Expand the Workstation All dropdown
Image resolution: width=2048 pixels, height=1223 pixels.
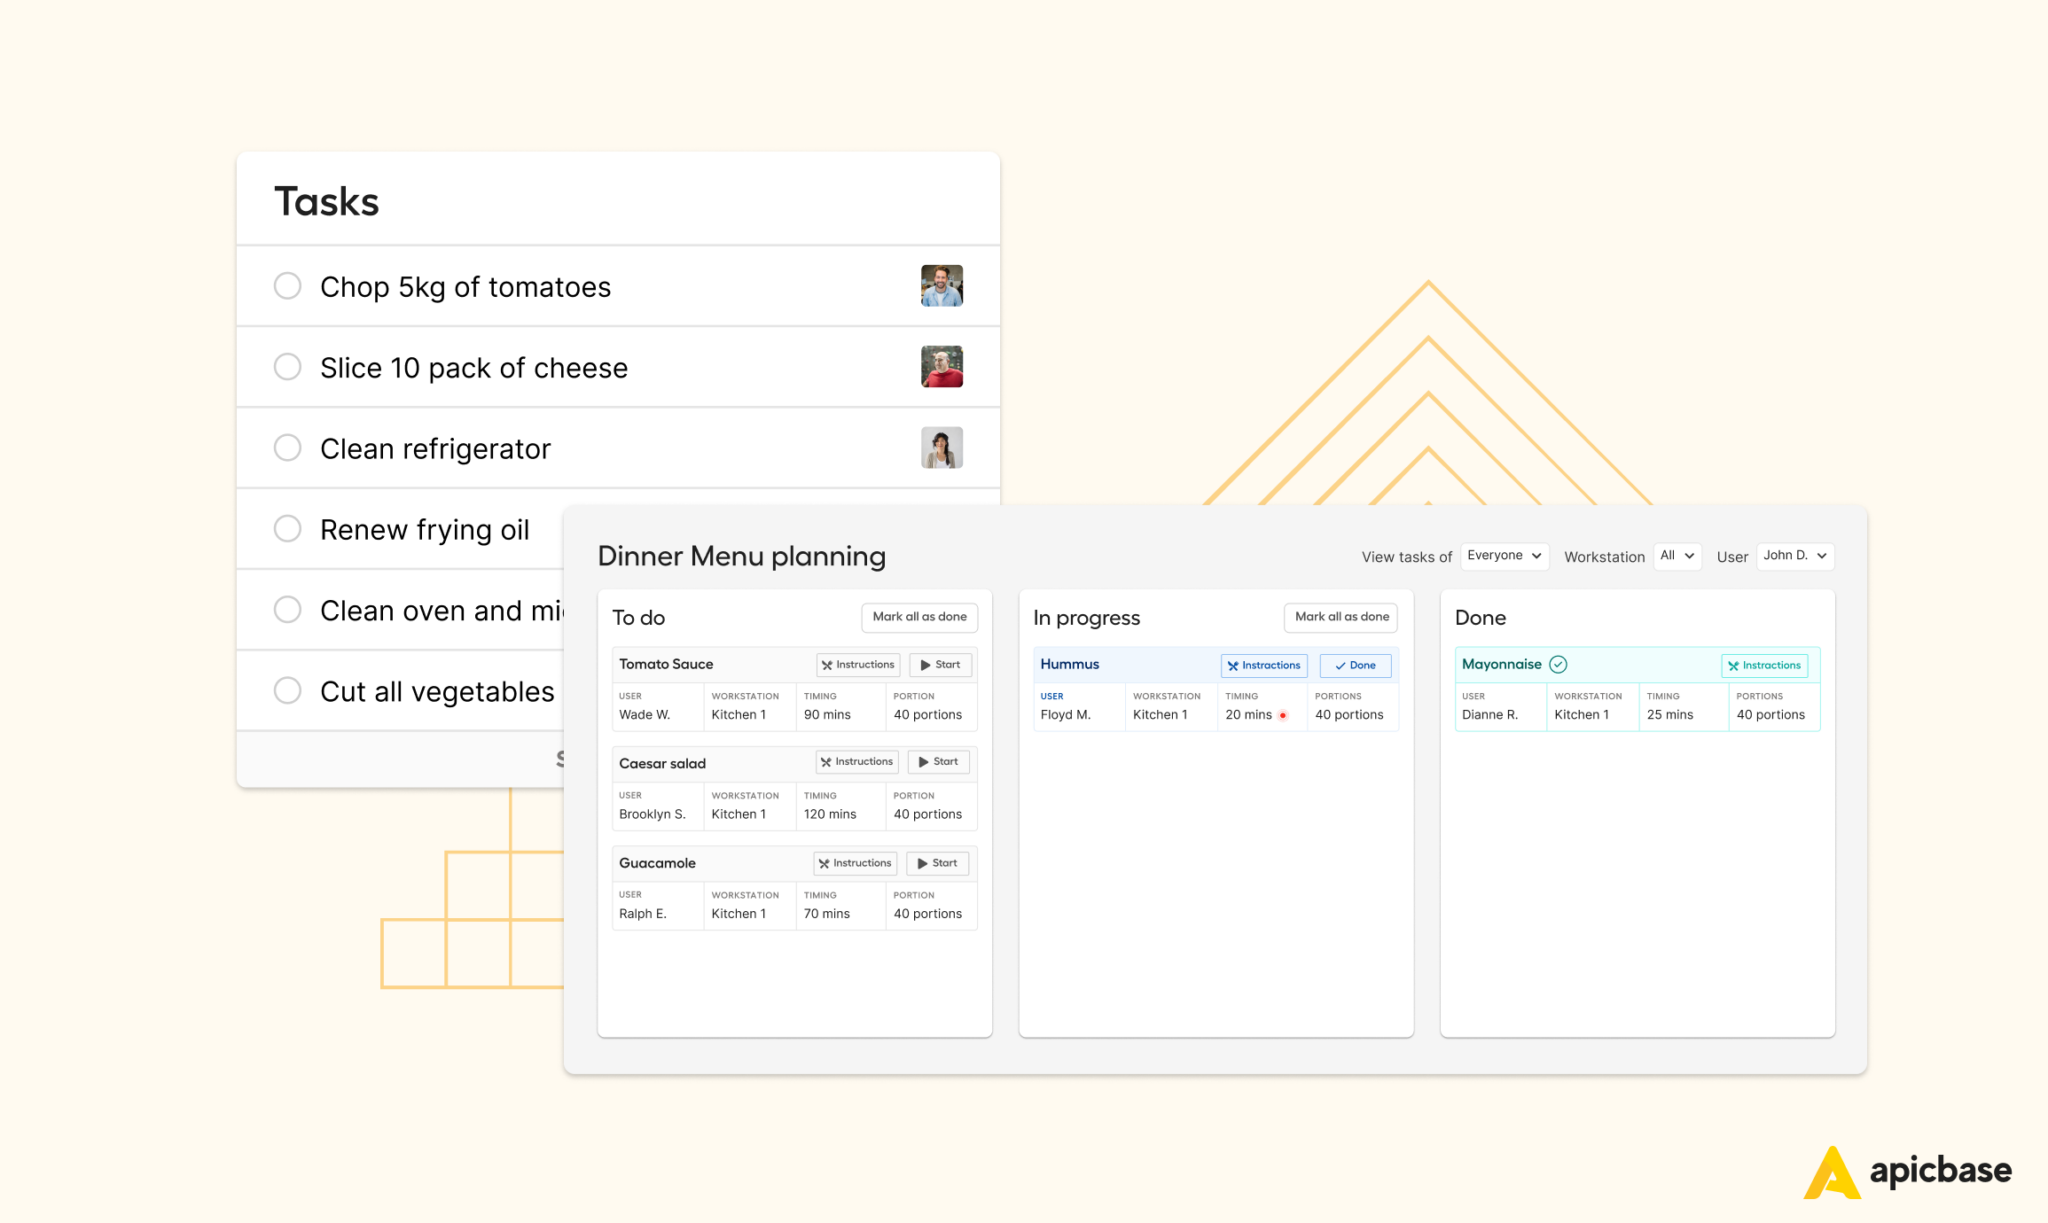click(x=1677, y=556)
